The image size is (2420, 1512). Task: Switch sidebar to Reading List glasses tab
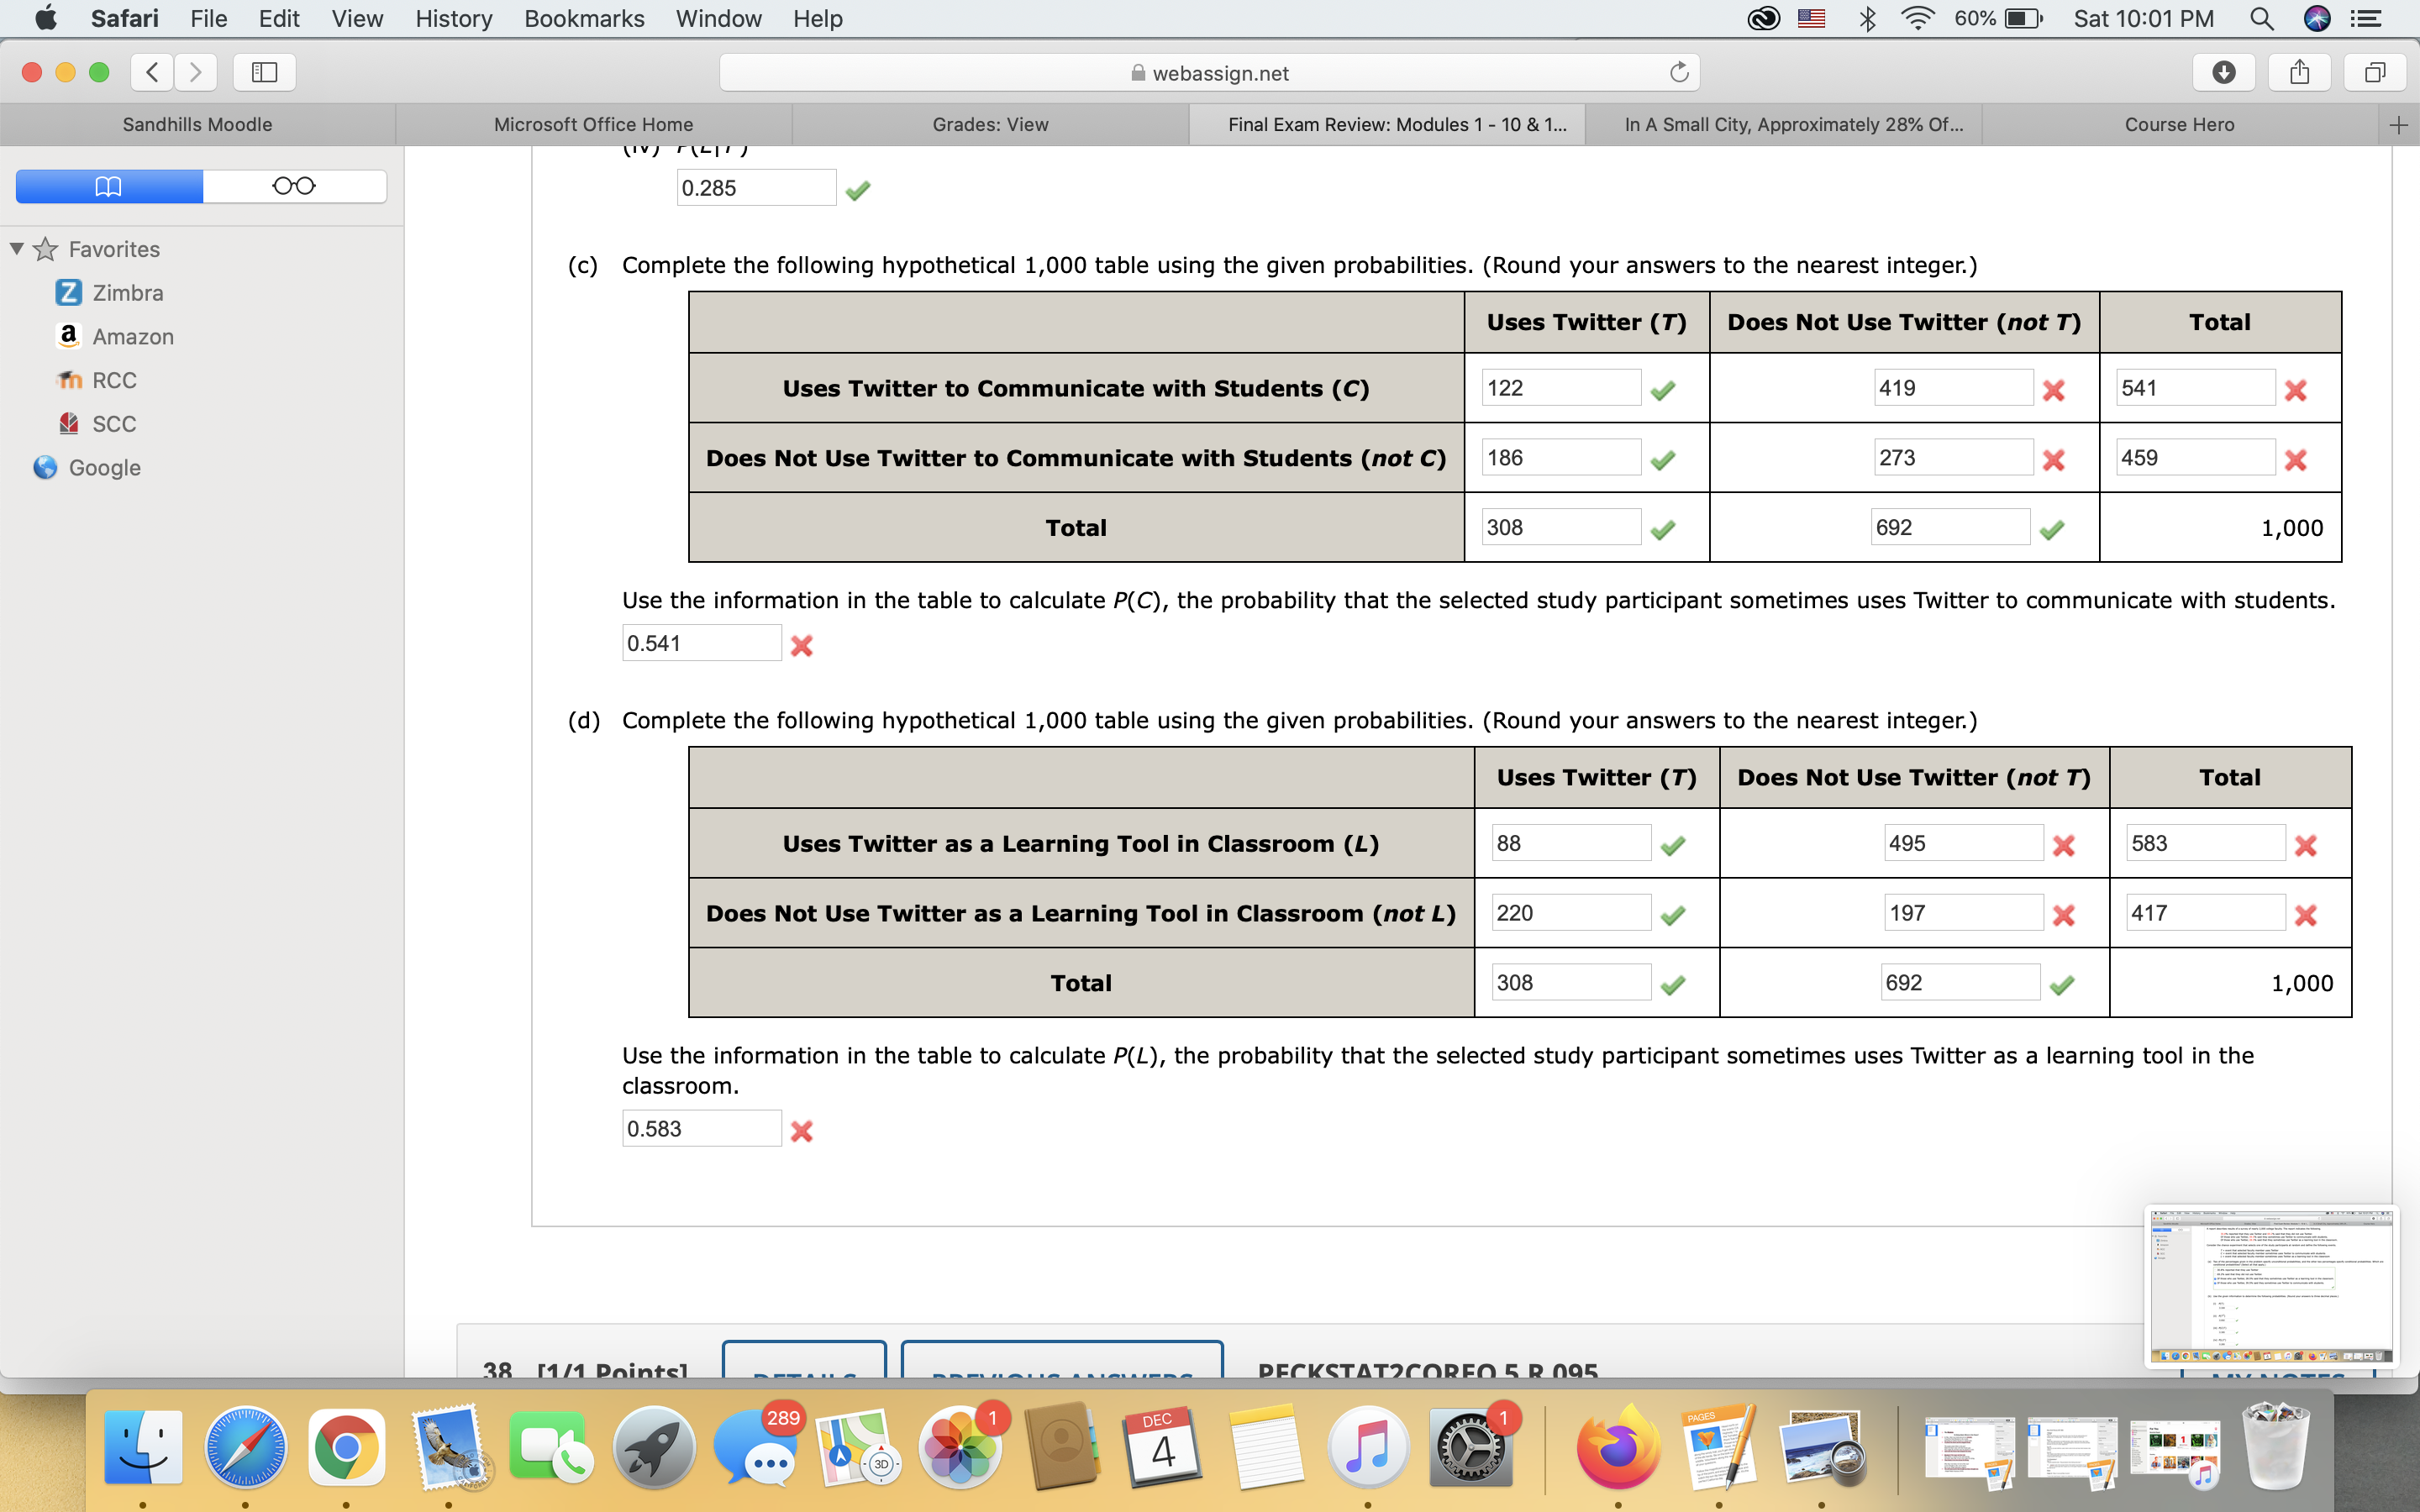click(x=294, y=186)
